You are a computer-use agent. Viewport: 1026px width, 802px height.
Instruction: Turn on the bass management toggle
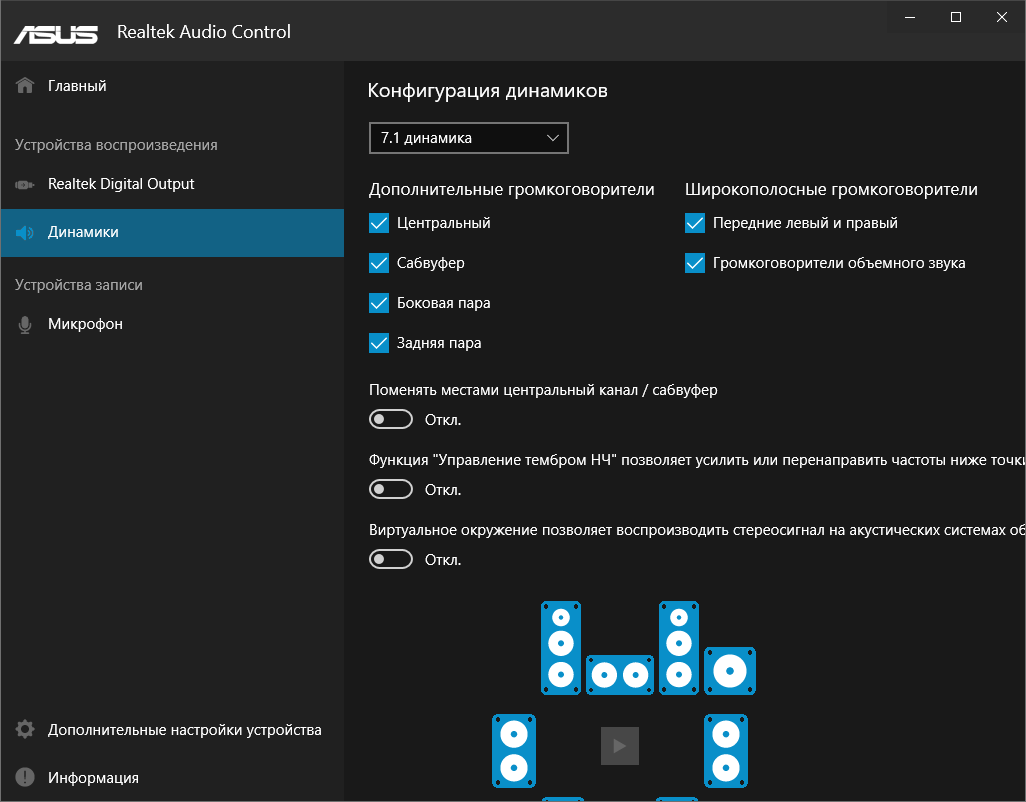pyautogui.click(x=391, y=489)
